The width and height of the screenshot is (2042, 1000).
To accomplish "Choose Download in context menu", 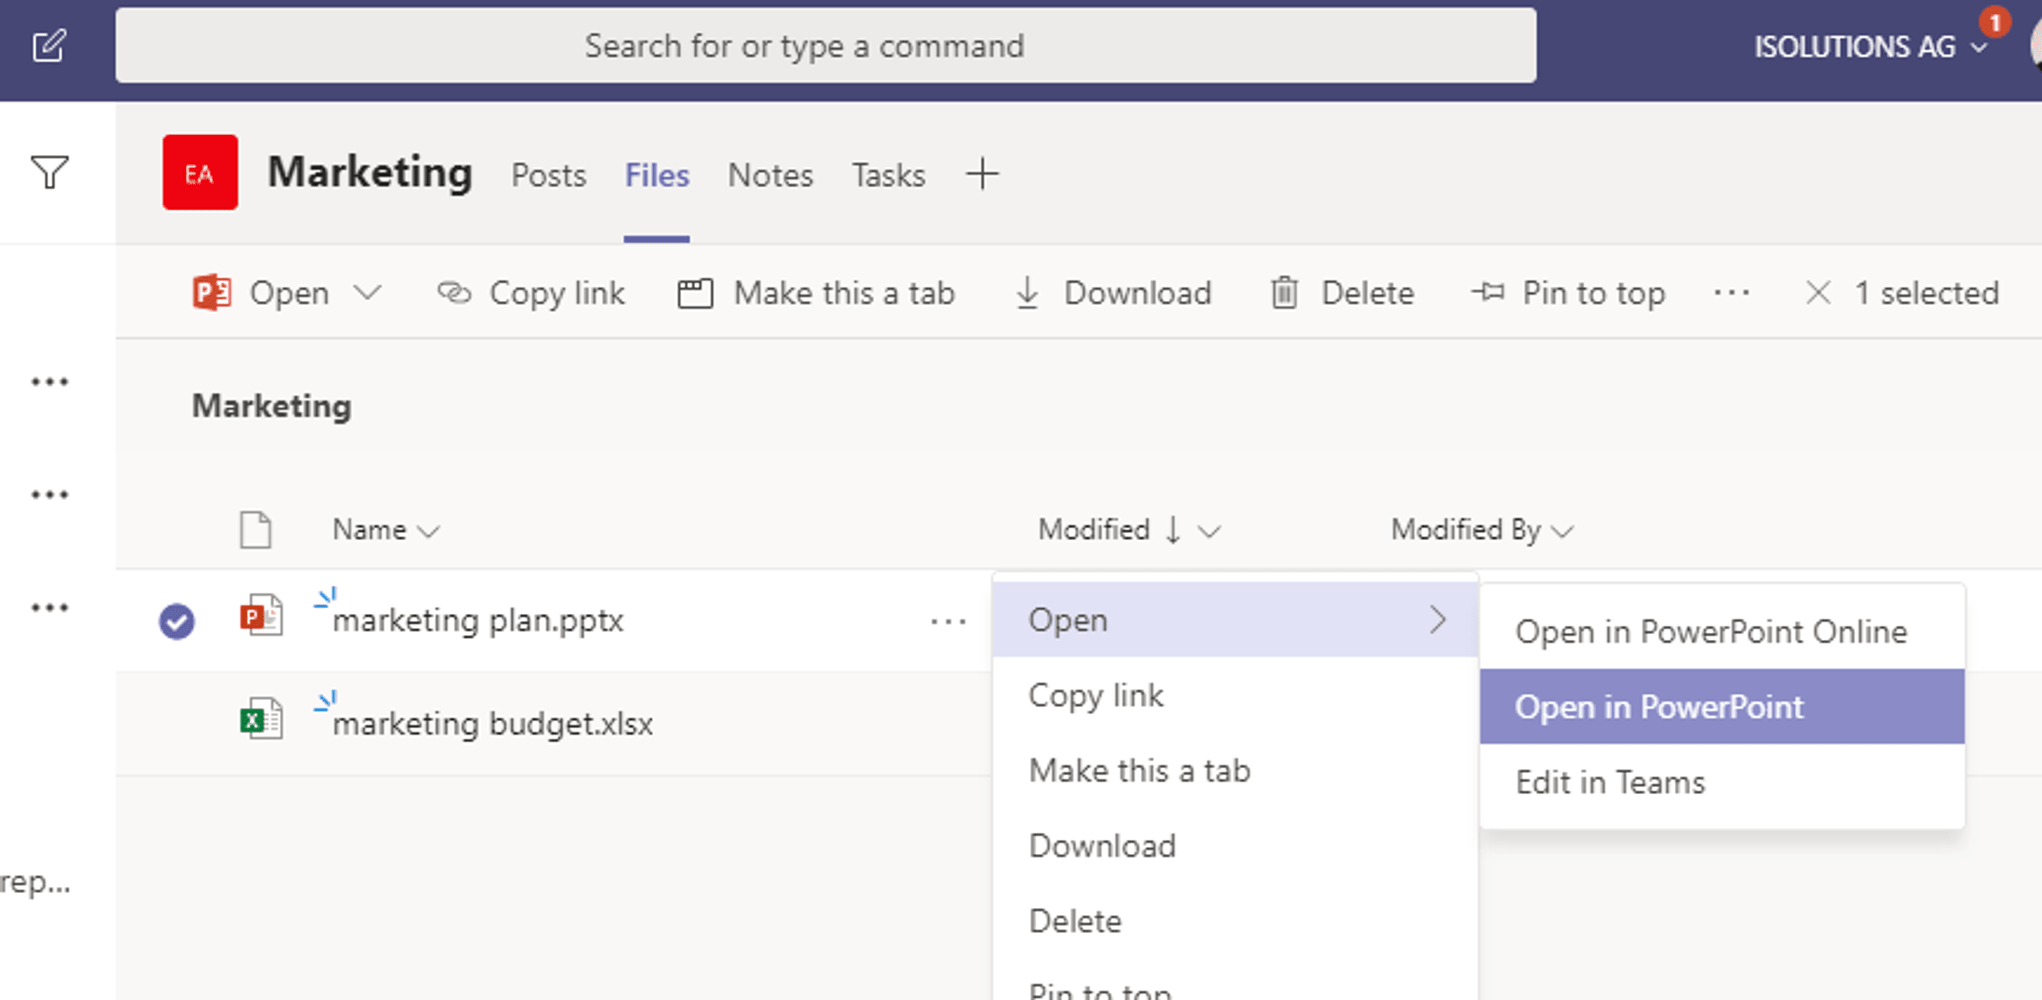I will (x=1235, y=846).
